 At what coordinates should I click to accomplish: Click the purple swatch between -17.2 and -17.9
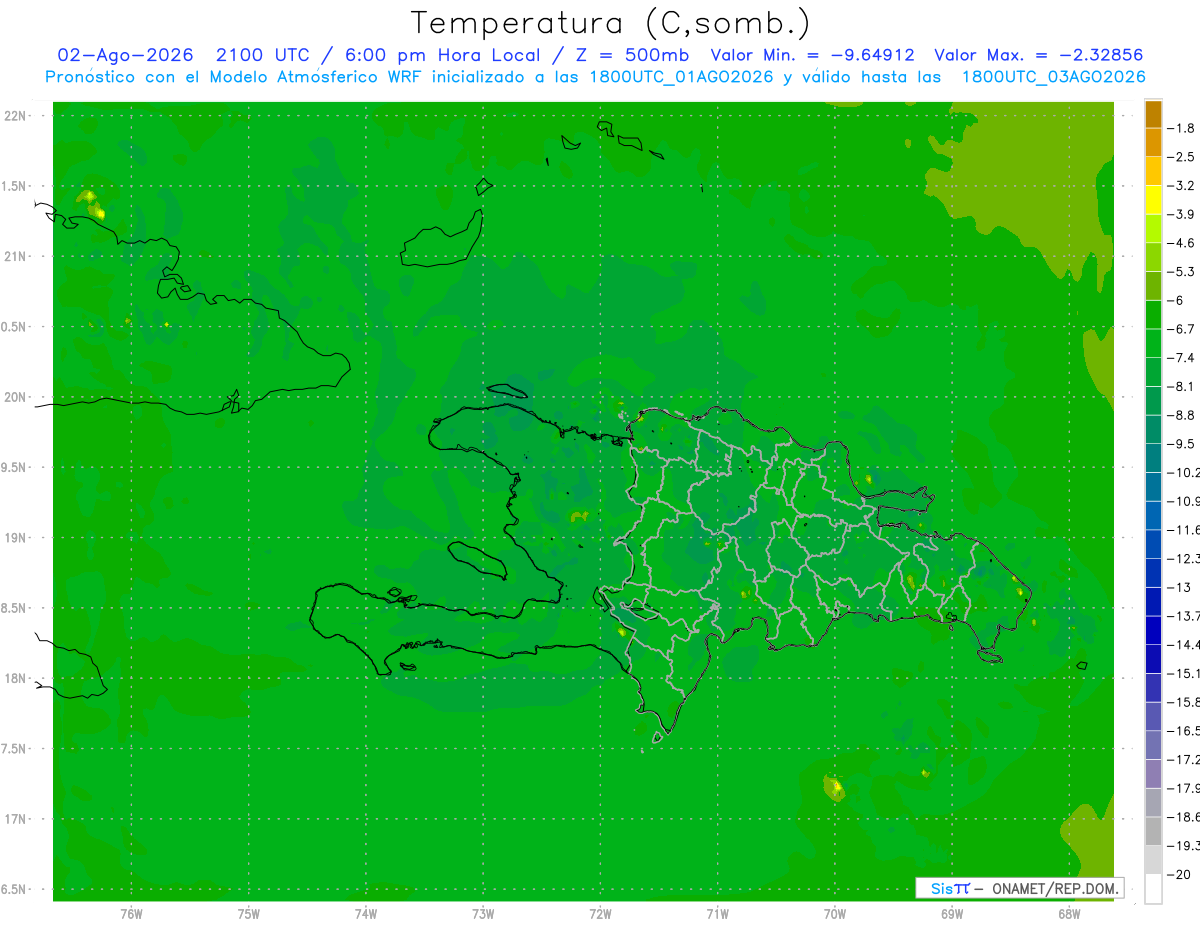pyautogui.click(x=1153, y=774)
